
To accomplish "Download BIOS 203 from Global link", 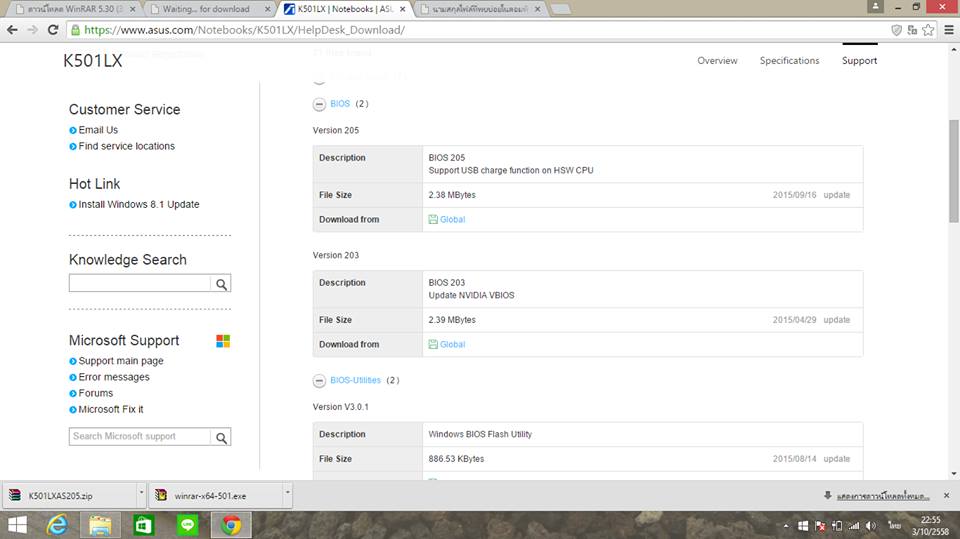I will click(452, 344).
